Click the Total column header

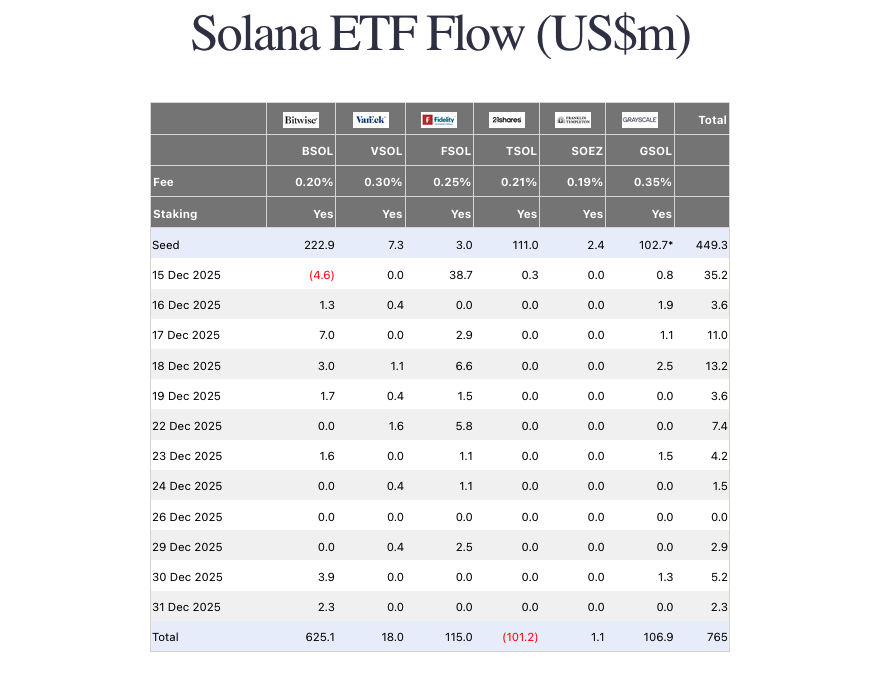click(x=712, y=120)
